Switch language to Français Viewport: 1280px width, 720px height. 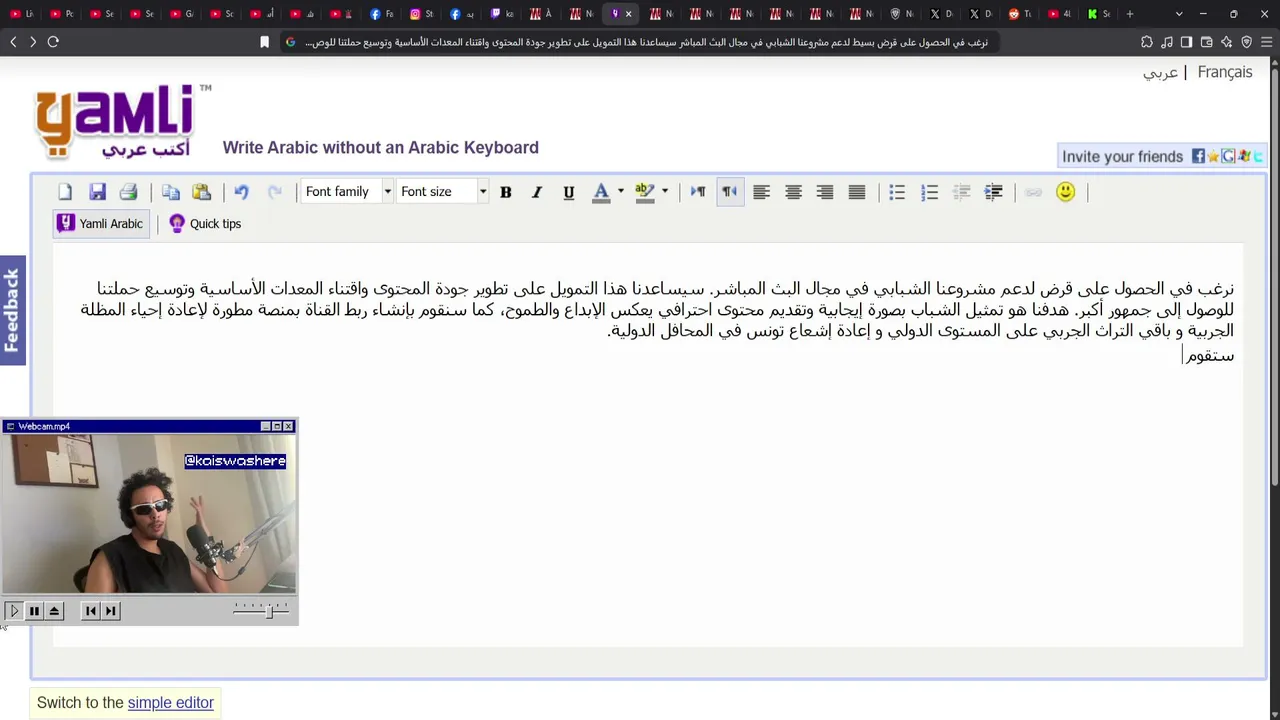(1225, 72)
